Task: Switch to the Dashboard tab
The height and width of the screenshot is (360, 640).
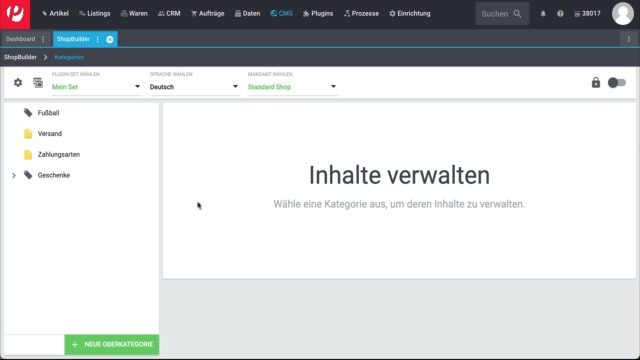Action: tap(20, 39)
